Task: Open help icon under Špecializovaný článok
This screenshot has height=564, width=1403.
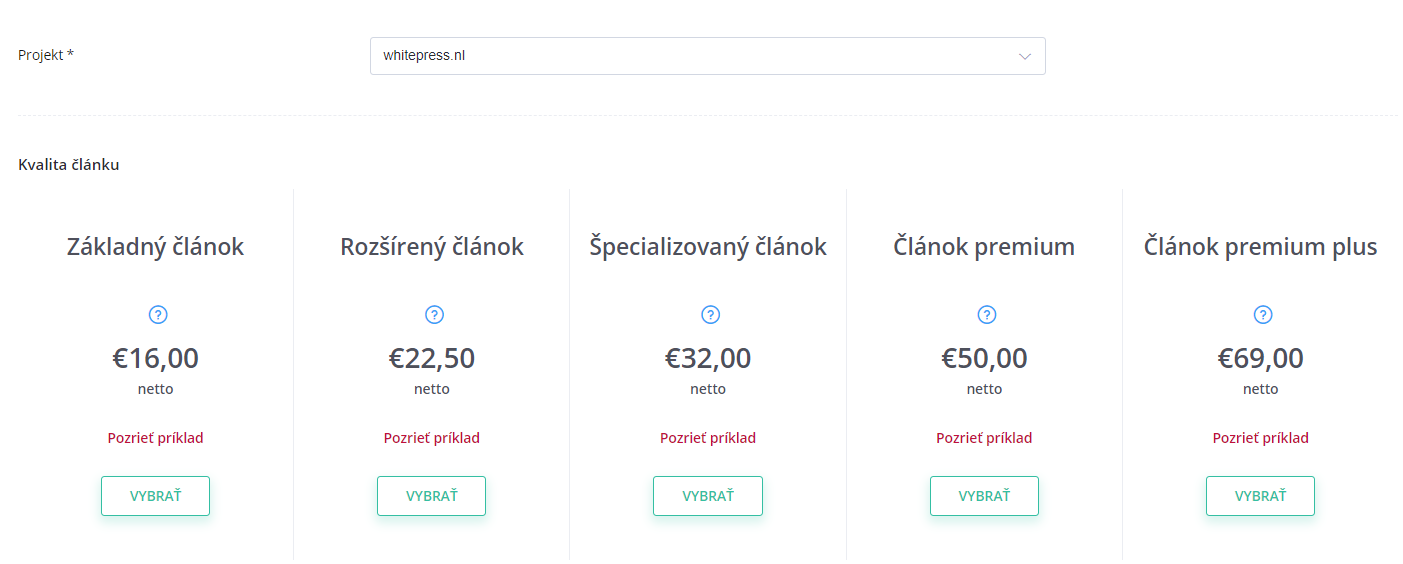Action: [710, 315]
